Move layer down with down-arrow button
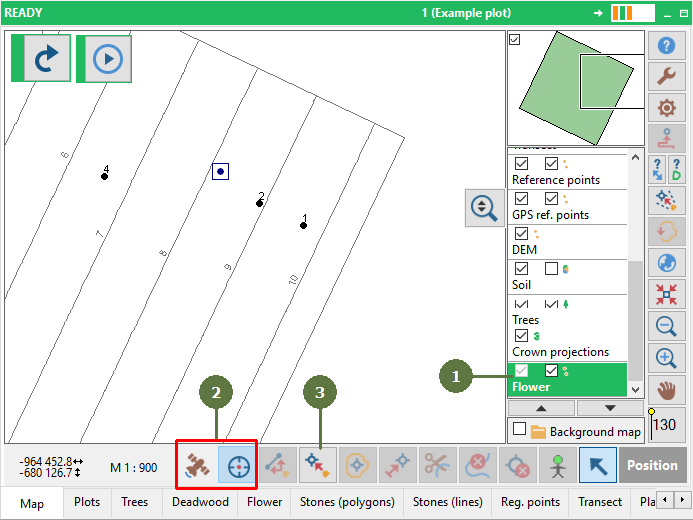This screenshot has width=693, height=520. (610, 408)
